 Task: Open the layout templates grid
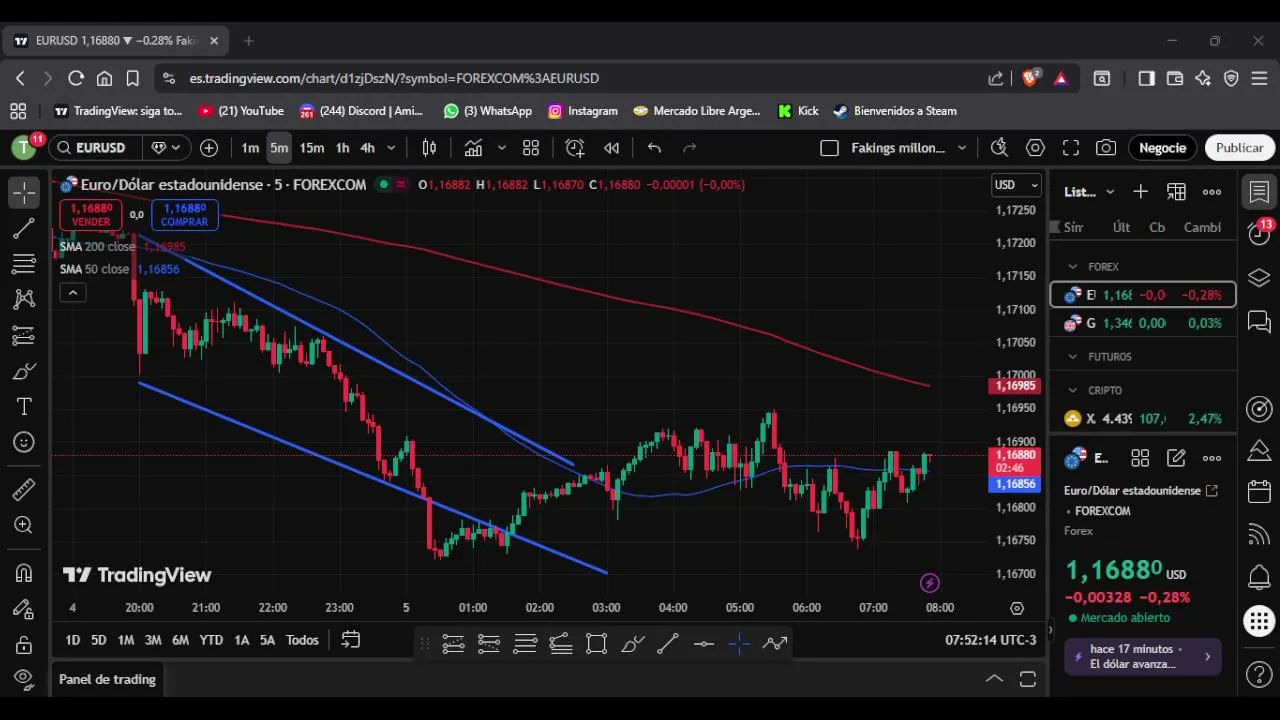[x=531, y=148]
